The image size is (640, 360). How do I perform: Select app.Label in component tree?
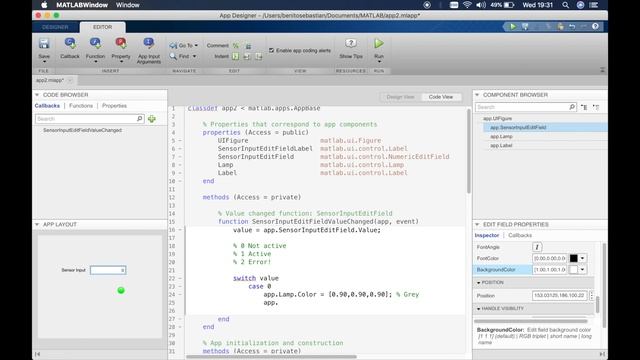[501, 145]
